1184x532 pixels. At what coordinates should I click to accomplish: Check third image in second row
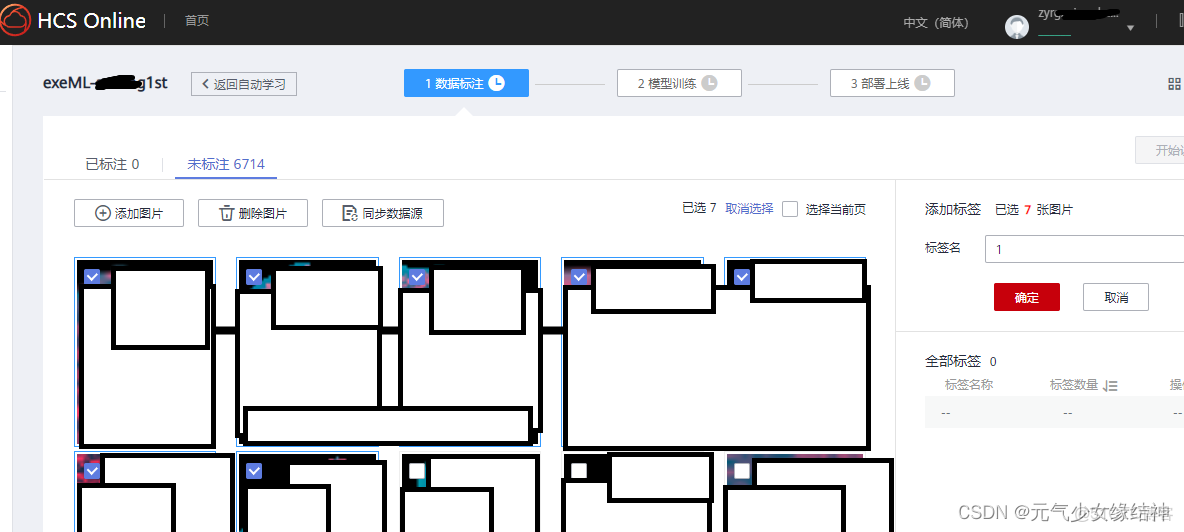(416, 471)
